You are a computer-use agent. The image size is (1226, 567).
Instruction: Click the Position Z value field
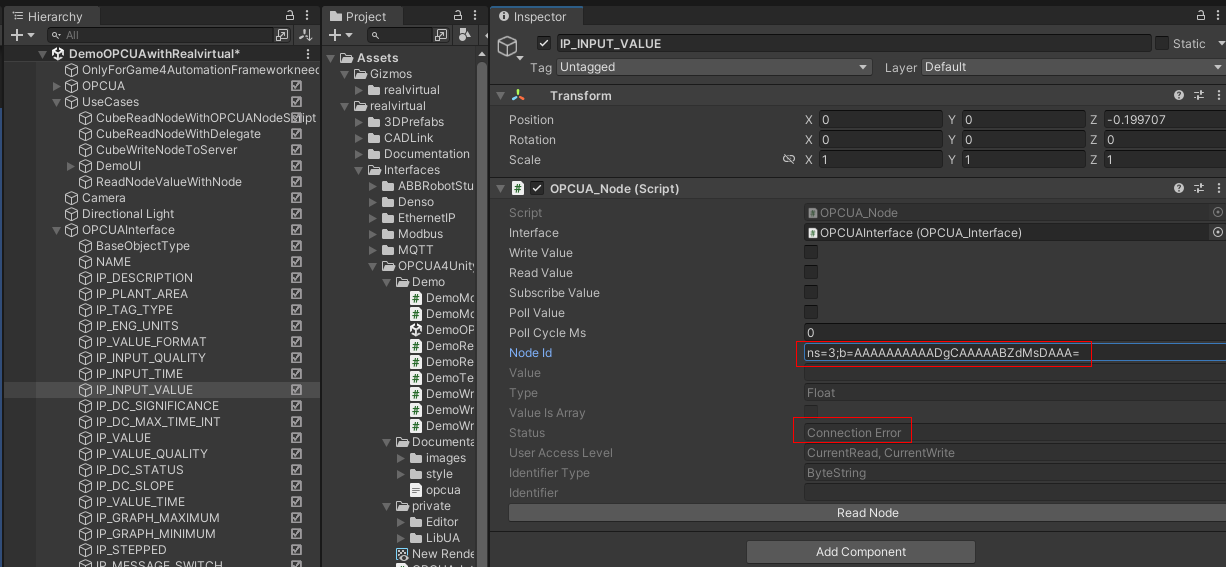[x=1164, y=120]
